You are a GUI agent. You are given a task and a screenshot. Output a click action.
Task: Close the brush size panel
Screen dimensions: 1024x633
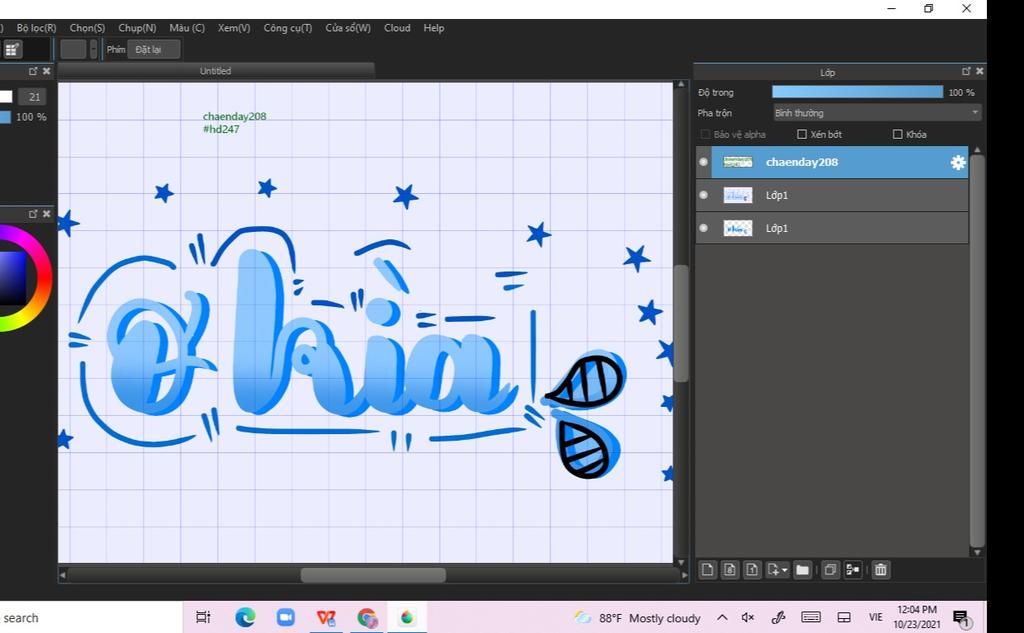46,71
